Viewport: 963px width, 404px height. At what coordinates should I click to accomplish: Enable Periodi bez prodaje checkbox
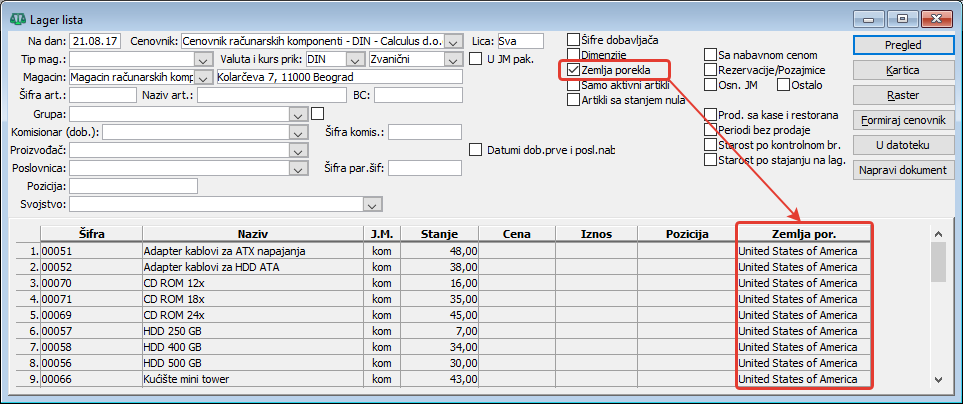pos(710,130)
